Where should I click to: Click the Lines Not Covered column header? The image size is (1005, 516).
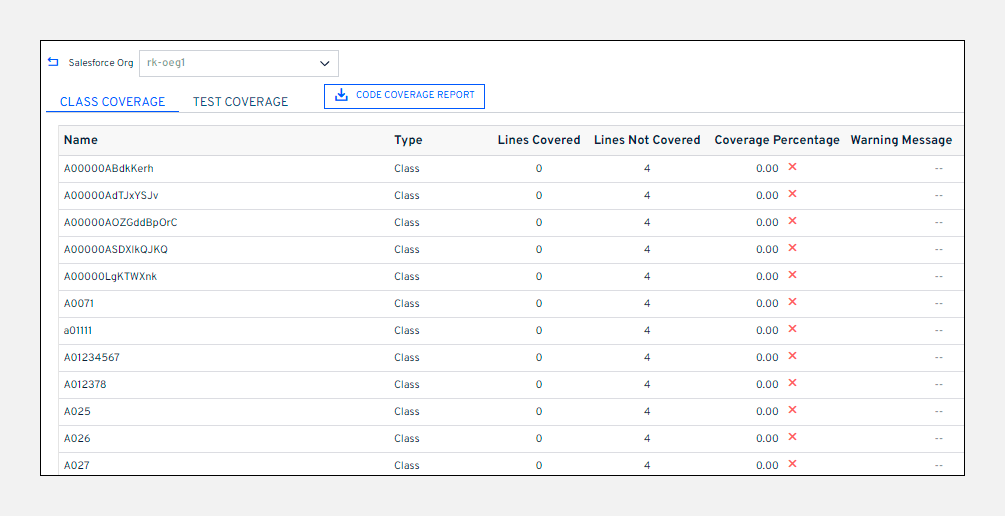(x=646, y=140)
